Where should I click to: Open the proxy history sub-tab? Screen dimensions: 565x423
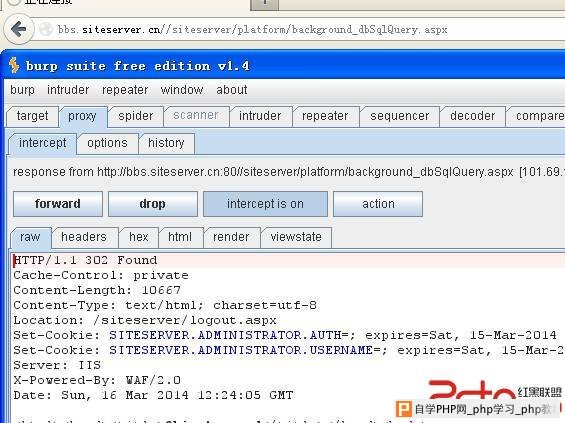(166, 143)
